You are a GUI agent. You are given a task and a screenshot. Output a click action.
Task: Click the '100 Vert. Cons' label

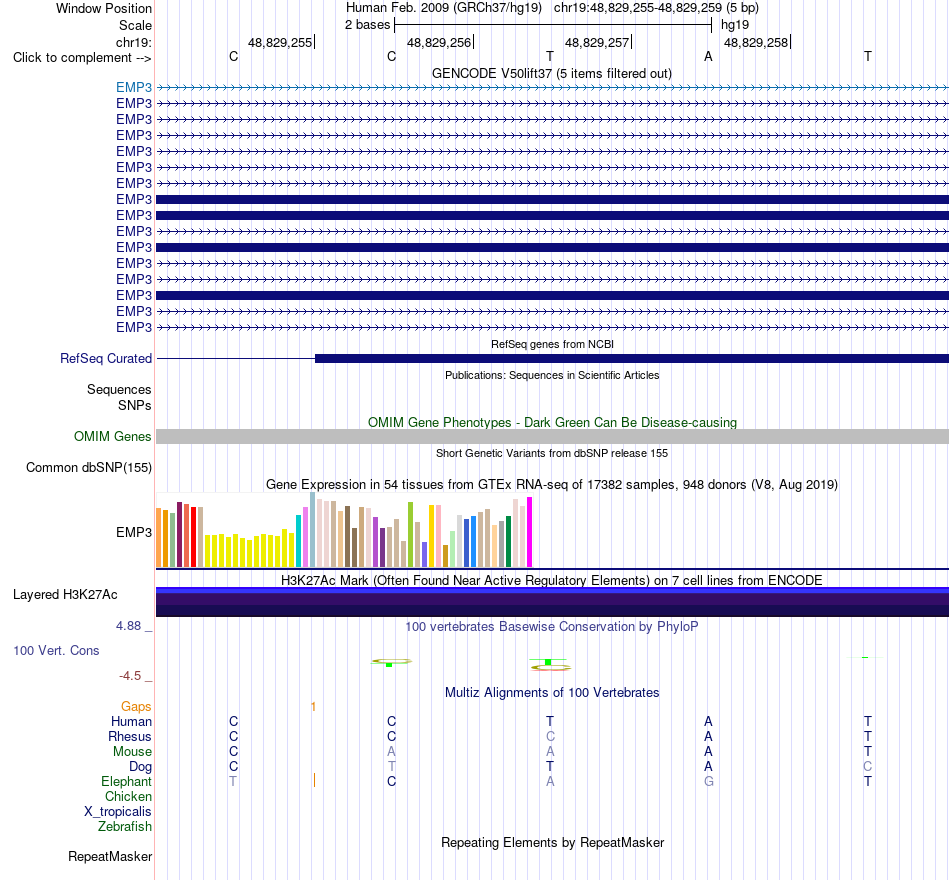(x=56, y=650)
